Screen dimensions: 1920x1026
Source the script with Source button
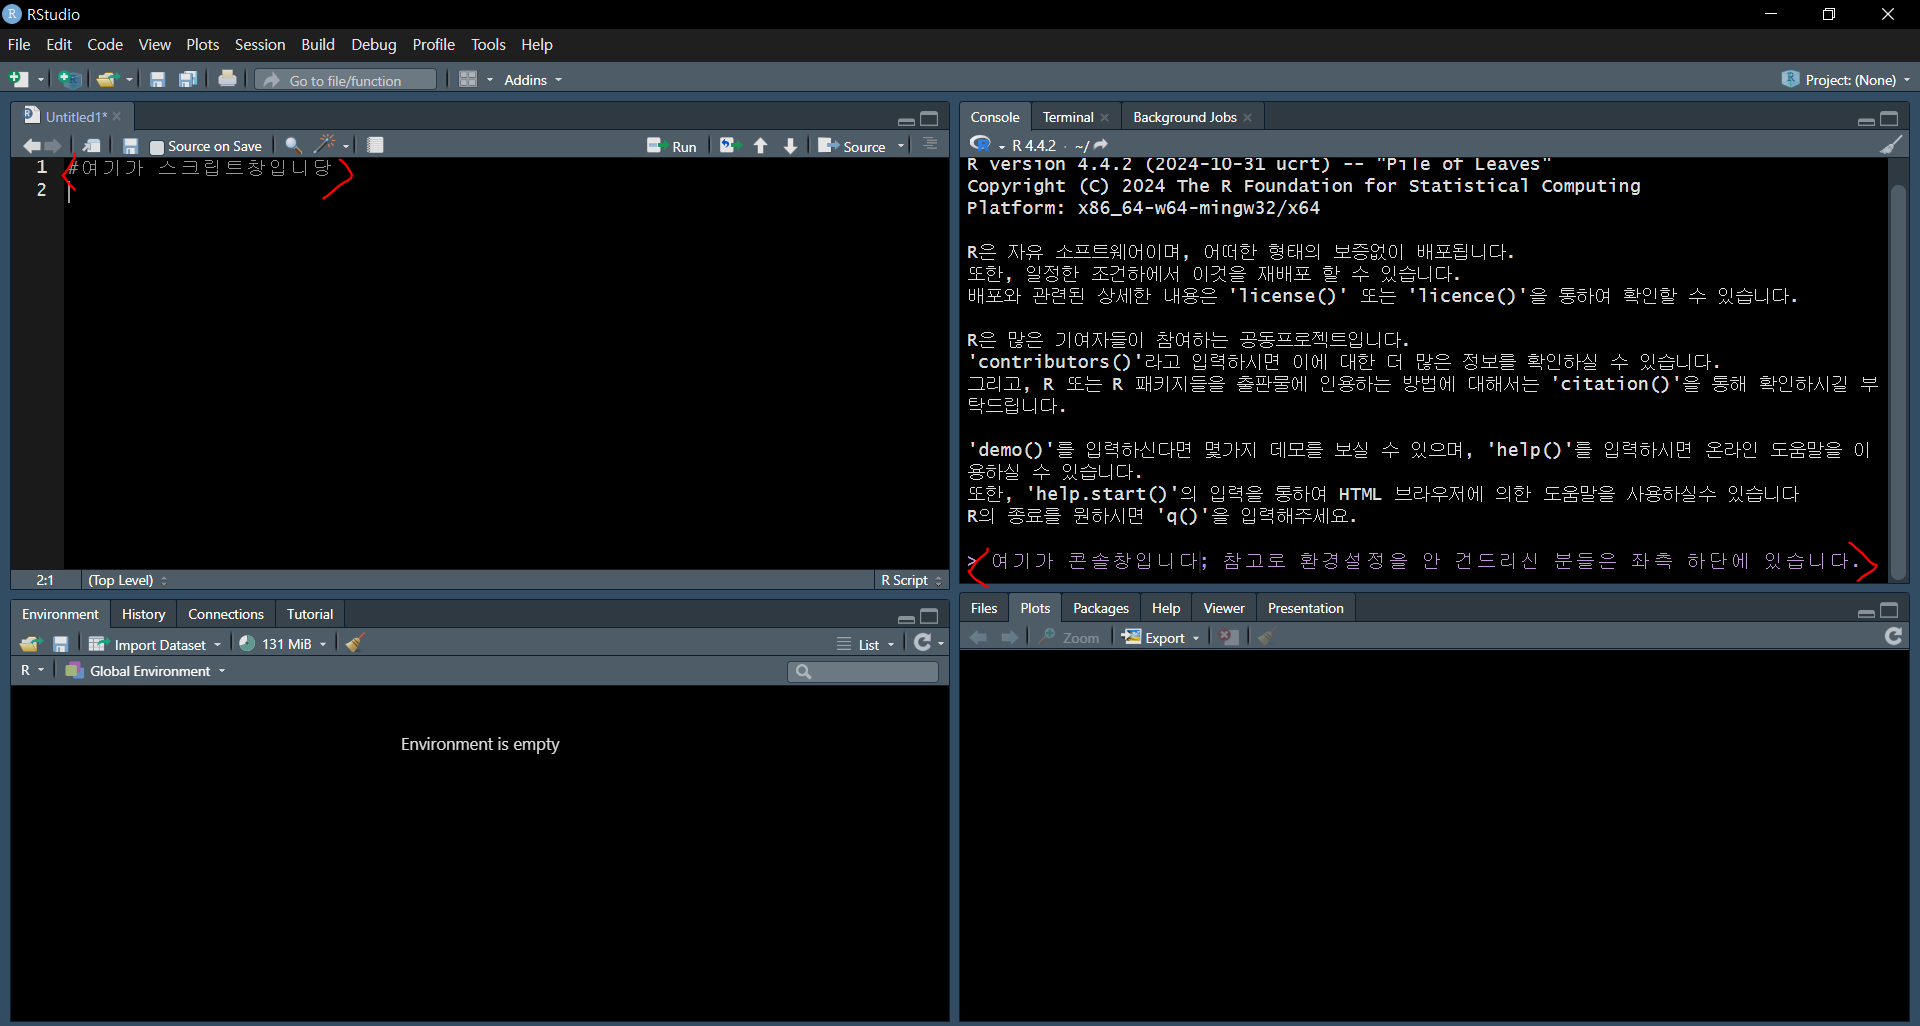(852, 146)
